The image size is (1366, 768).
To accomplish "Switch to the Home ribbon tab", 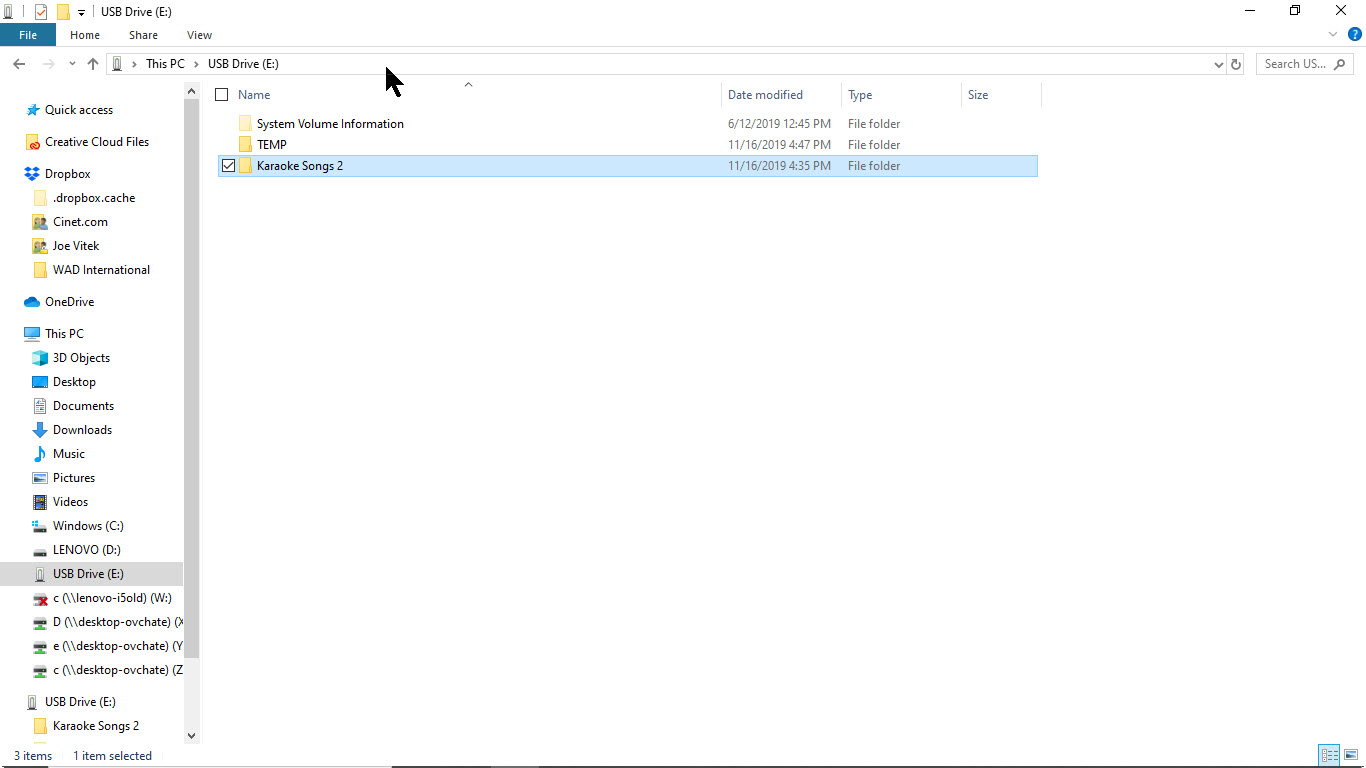I will point(85,35).
